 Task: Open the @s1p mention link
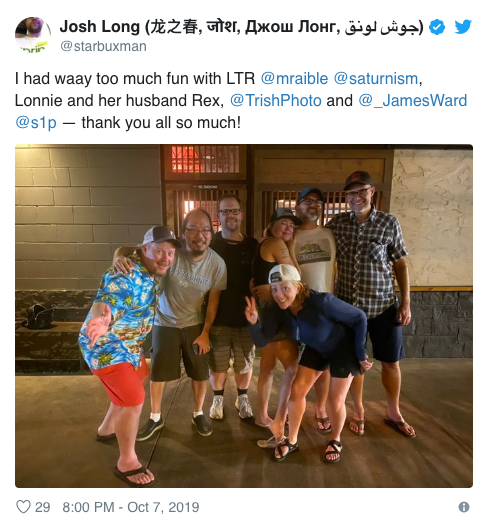pyautogui.click(x=36, y=123)
